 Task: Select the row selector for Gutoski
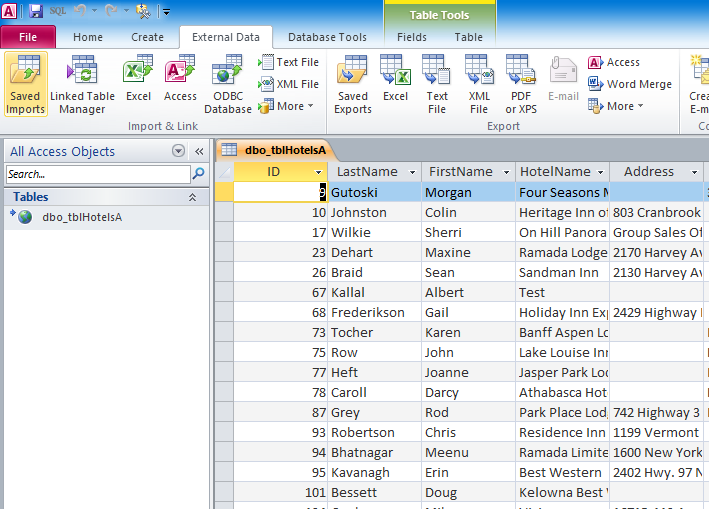(x=224, y=192)
